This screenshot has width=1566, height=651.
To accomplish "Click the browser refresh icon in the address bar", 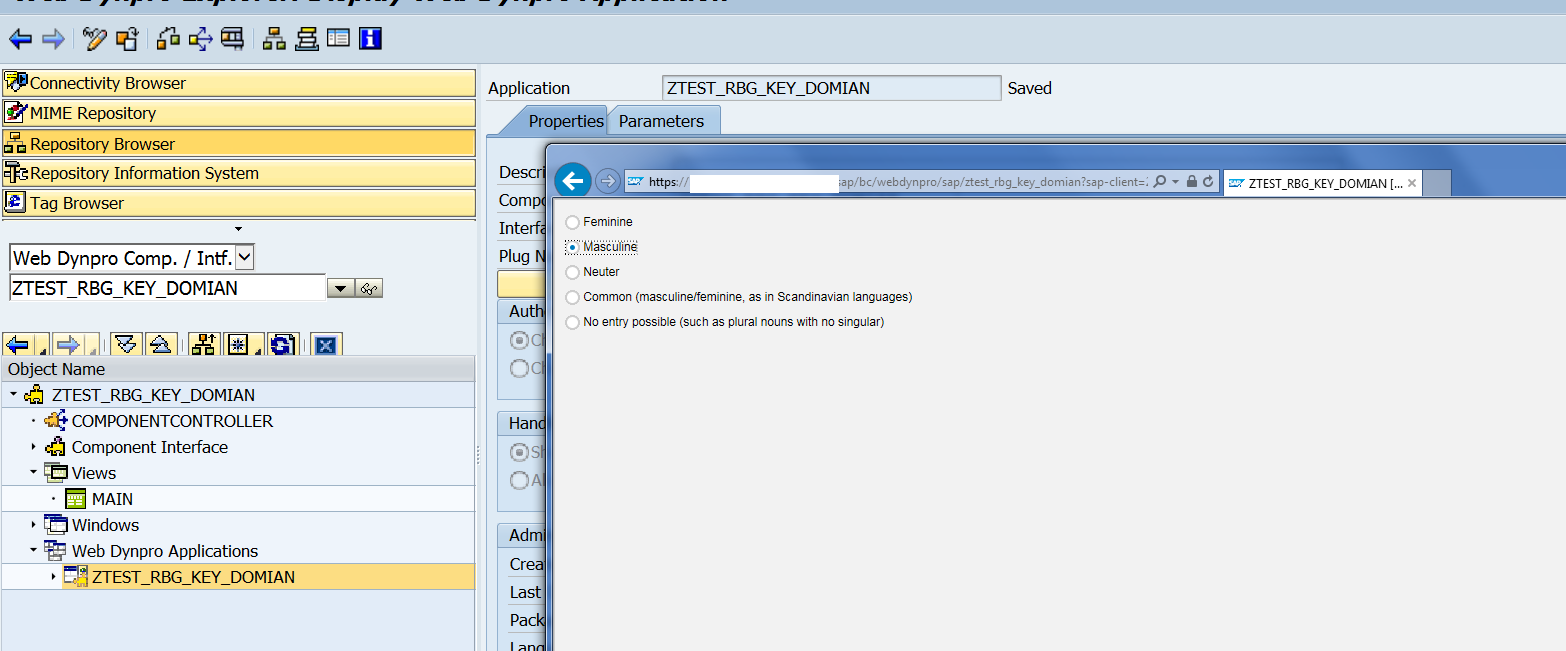I will pos(1208,182).
